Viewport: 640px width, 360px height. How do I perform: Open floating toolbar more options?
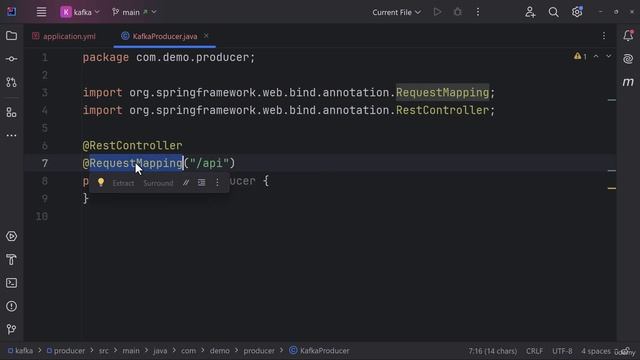tap(217, 182)
